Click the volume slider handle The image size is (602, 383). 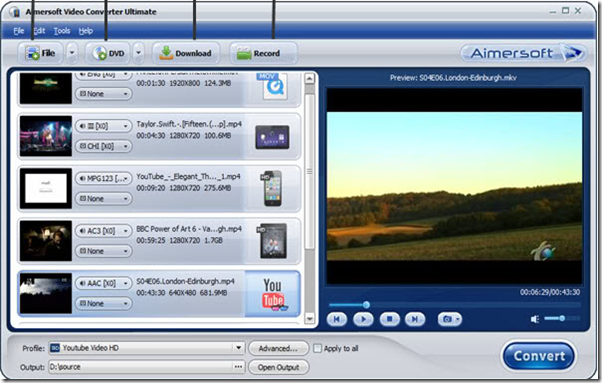point(562,318)
